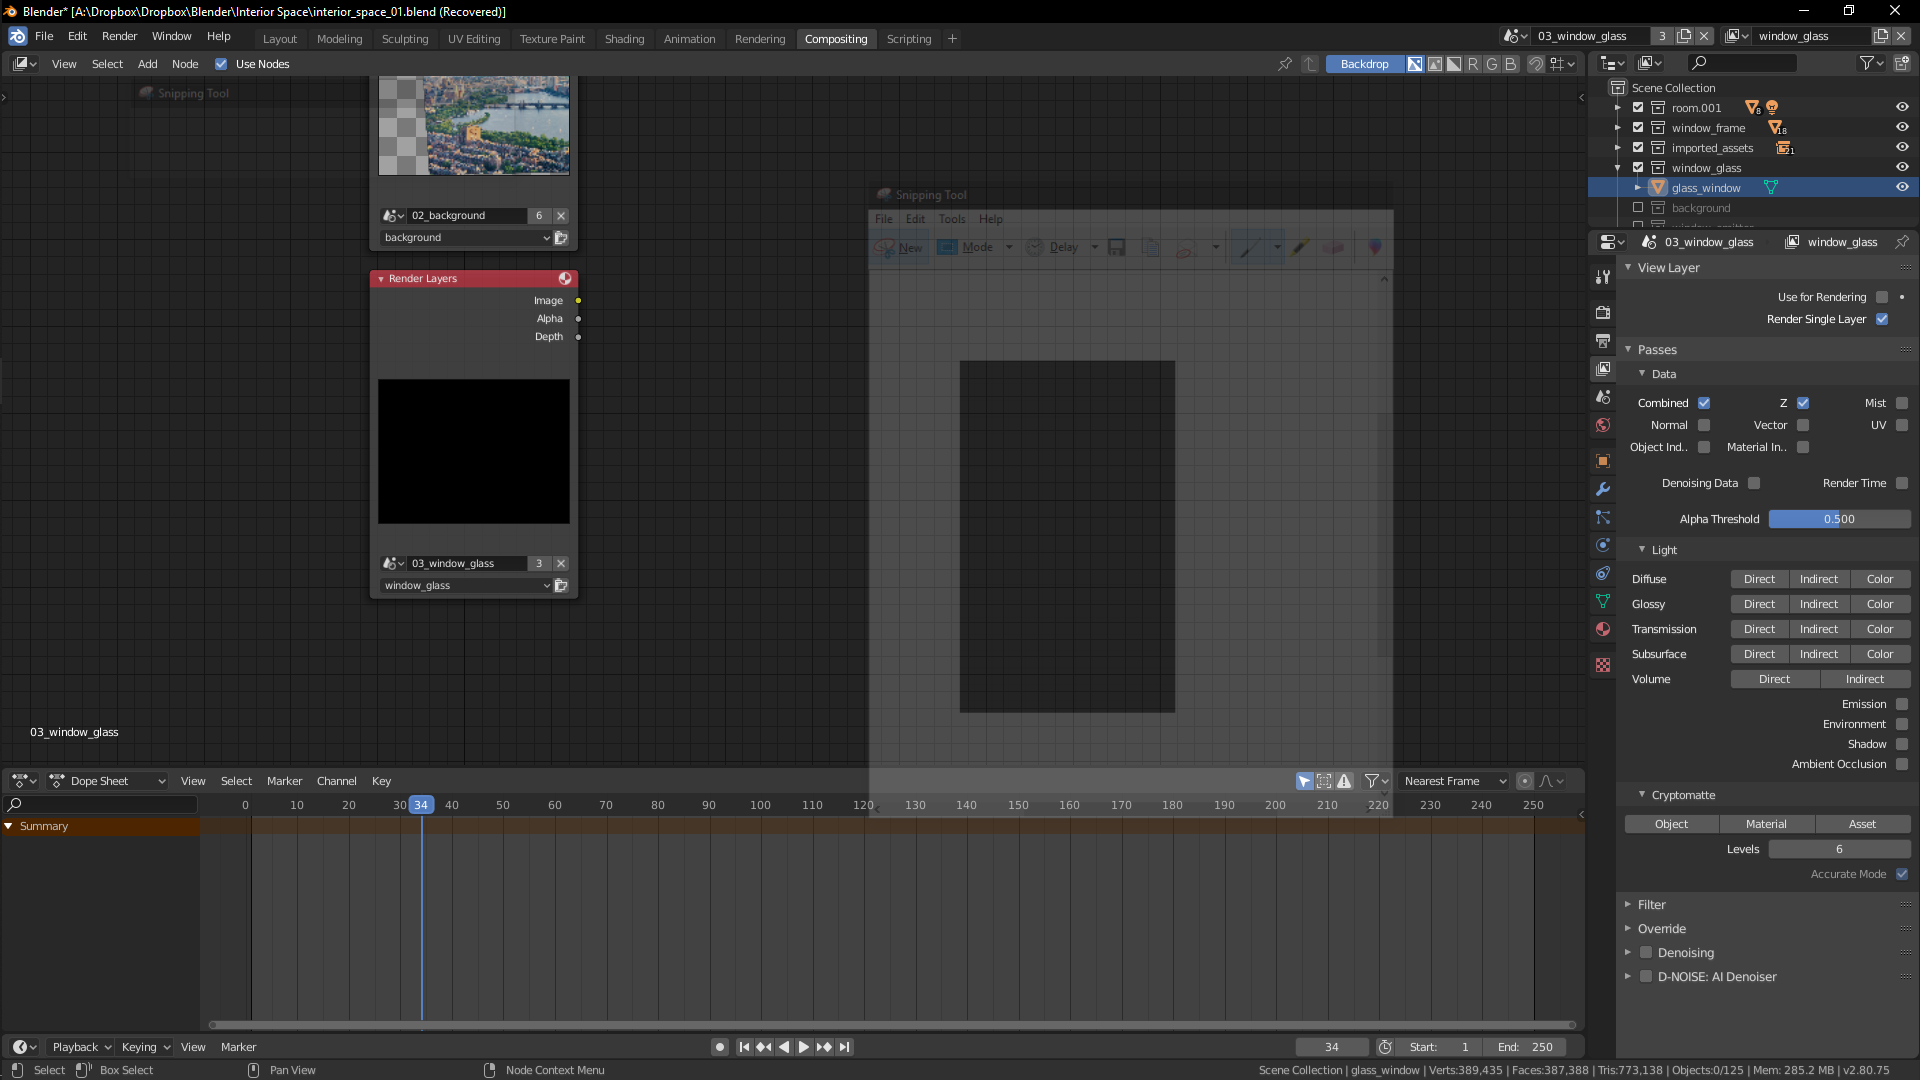Click the Direct button for Glossy light pass

(1759, 604)
